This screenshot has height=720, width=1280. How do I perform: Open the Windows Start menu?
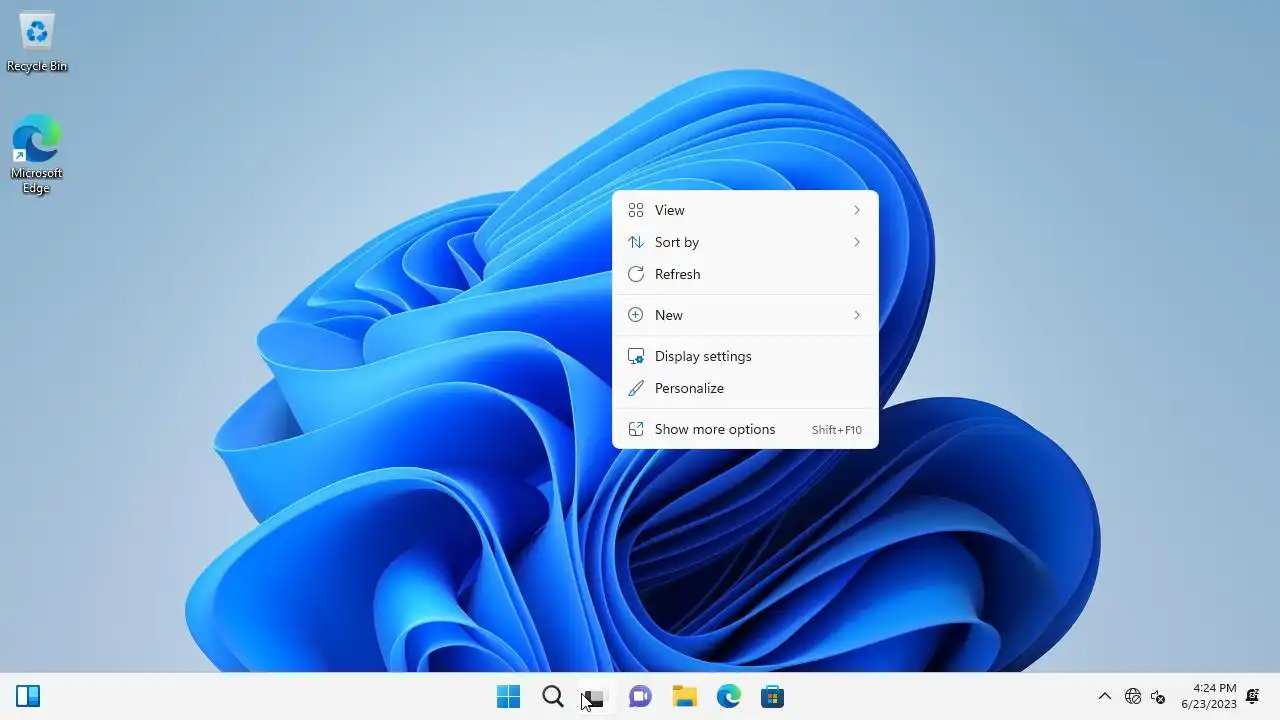[x=508, y=696]
